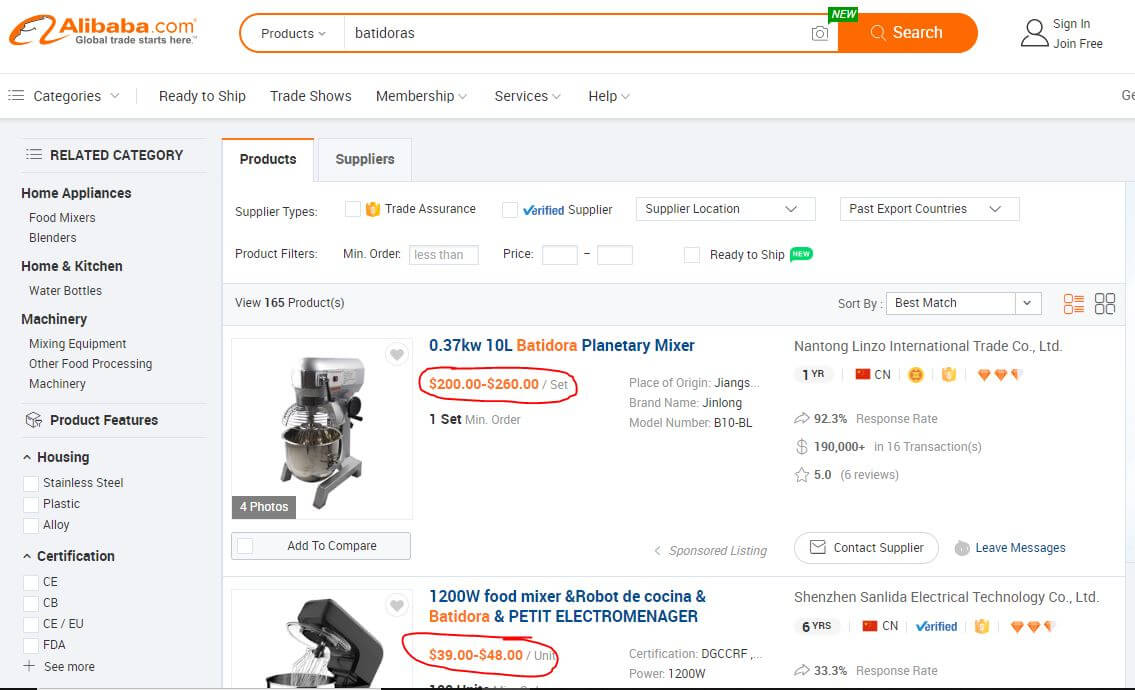
Task: Switch to the Suppliers tab
Action: click(x=365, y=159)
